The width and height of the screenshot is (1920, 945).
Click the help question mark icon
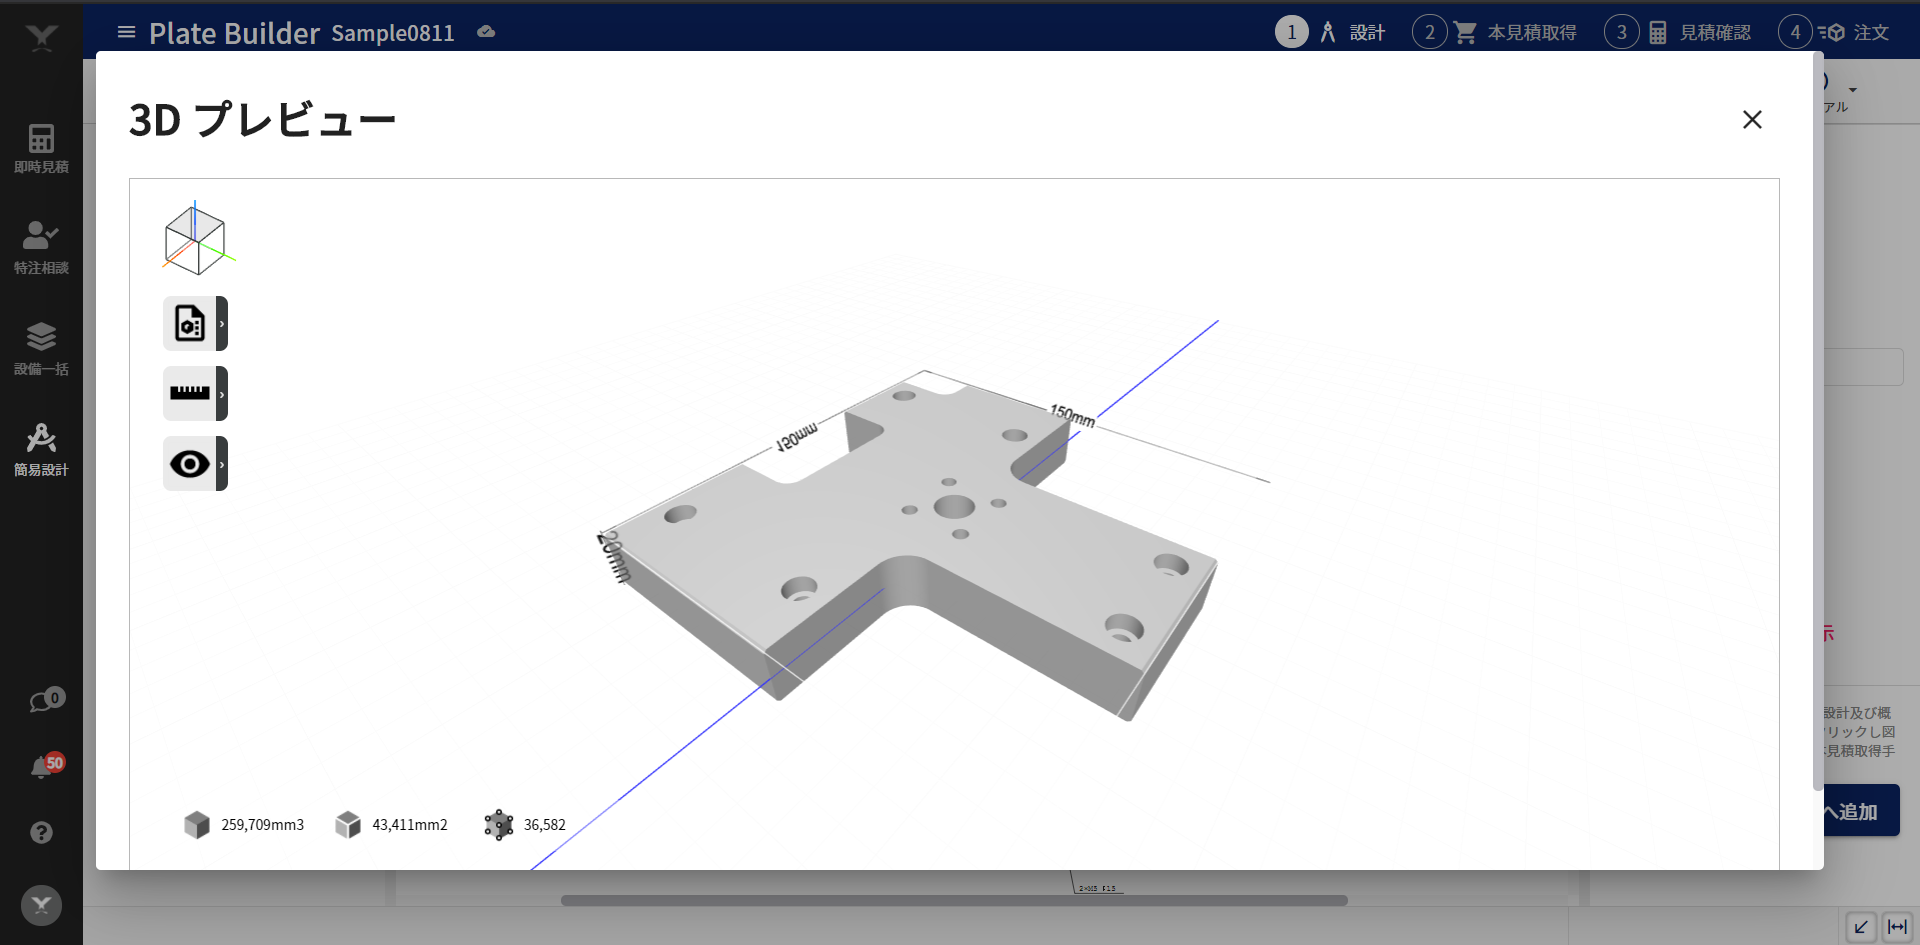coord(41,833)
